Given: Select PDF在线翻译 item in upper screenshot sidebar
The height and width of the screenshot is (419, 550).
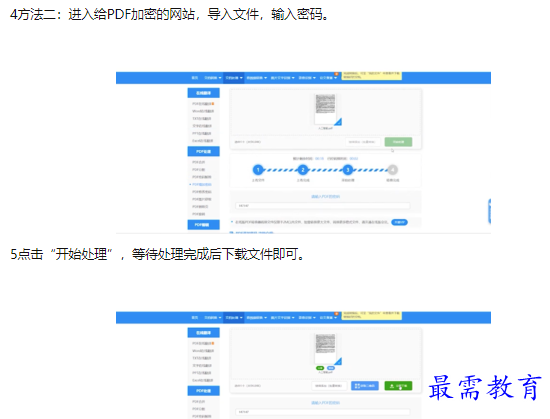Looking at the screenshot, I should [x=203, y=104].
